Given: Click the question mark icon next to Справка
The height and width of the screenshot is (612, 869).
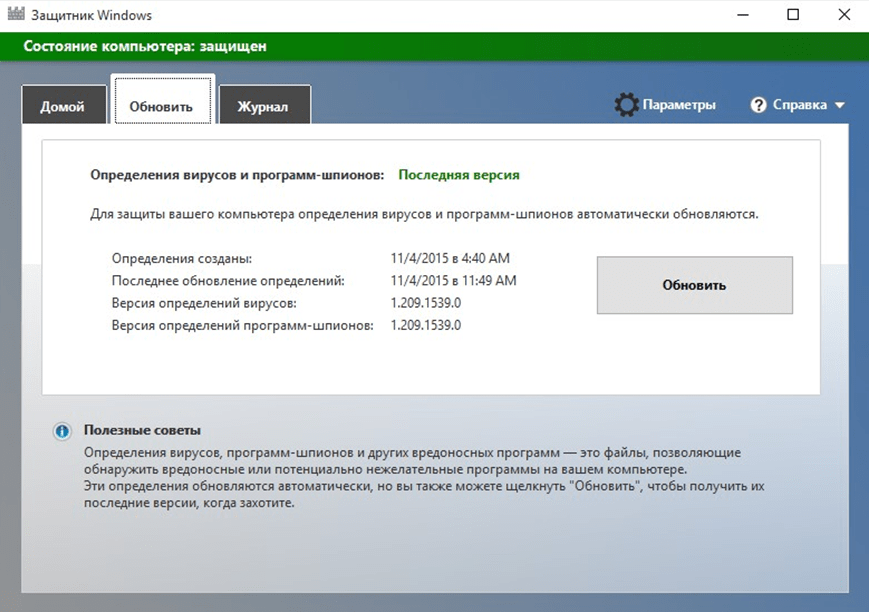Looking at the screenshot, I should [x=758, y=105].
